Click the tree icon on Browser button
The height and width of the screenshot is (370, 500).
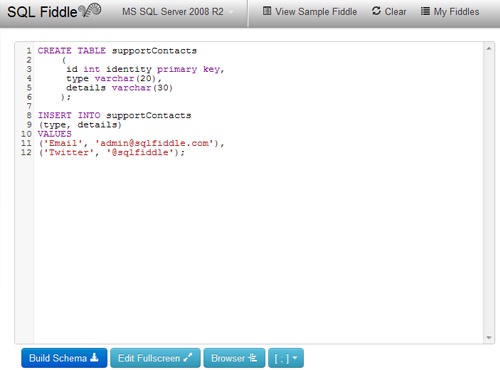tap(252, 357)
